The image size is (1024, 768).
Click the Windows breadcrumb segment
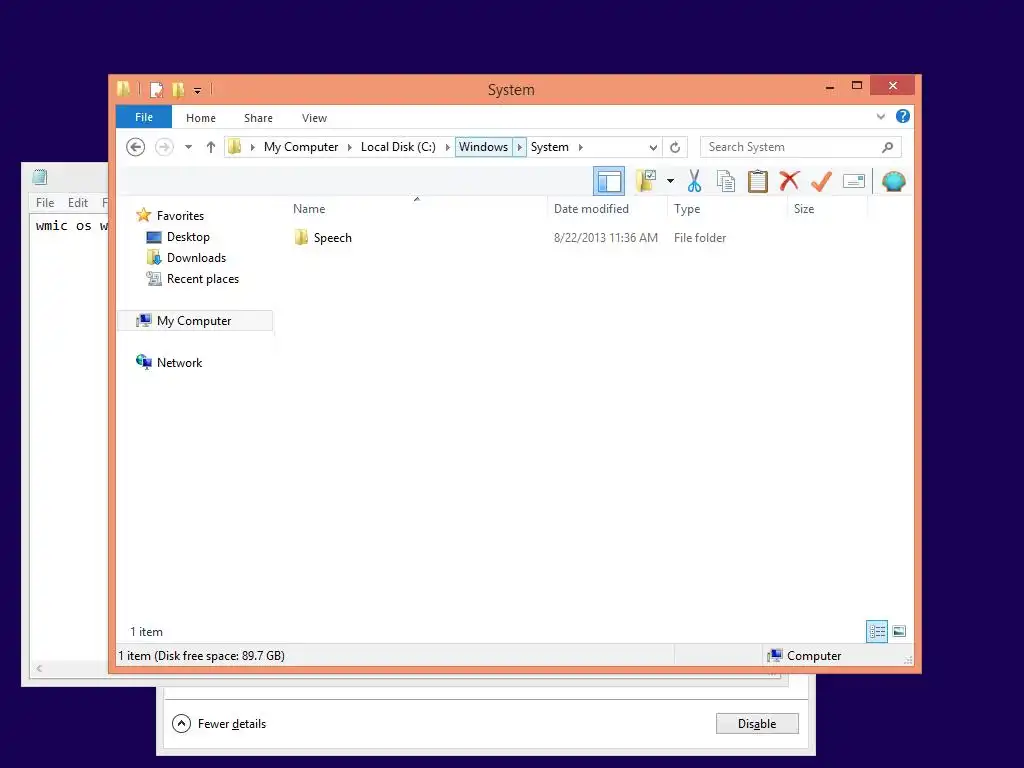(x=483, y=147)
